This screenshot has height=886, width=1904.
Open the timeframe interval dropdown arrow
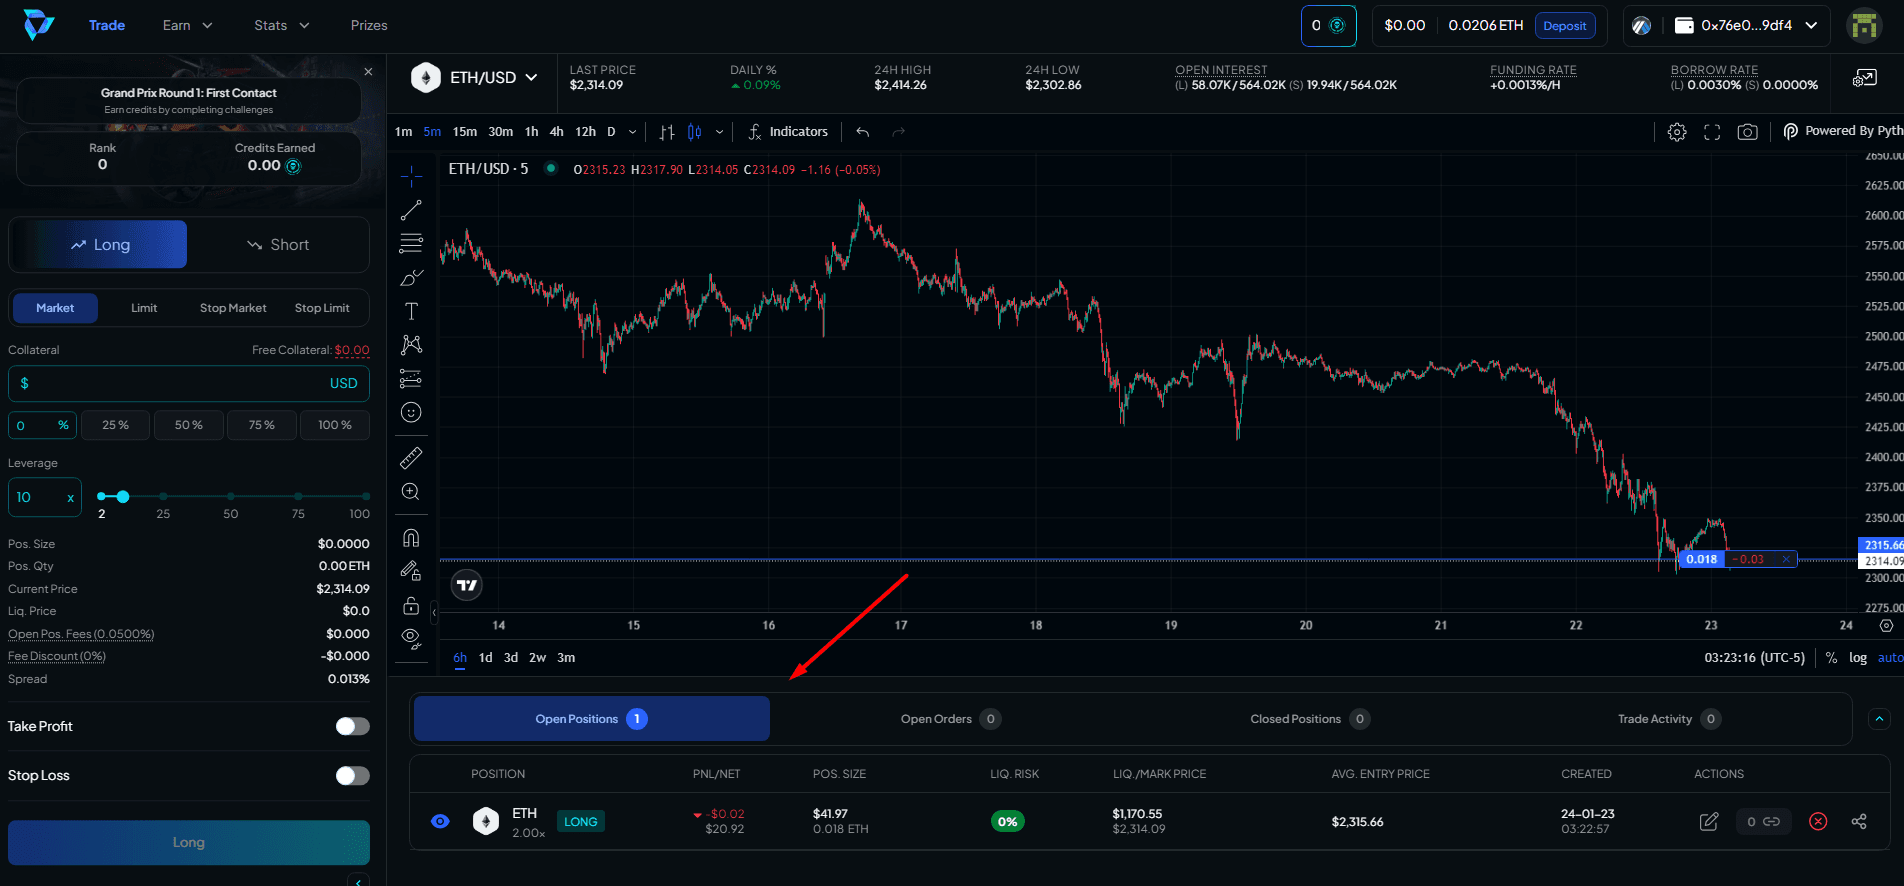click(x=632, y=132)
